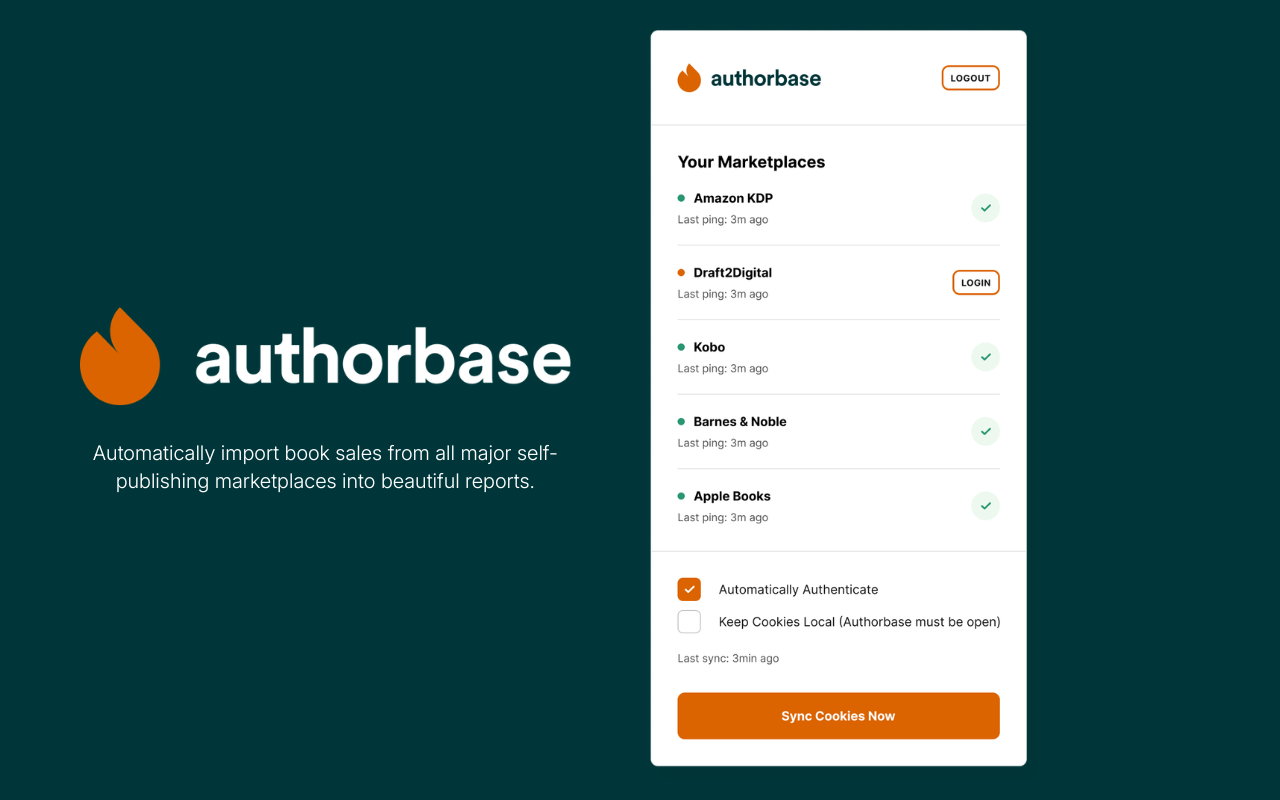Click the Last ping text under Apple Books
This screenshot has height=800, width=1280.
723,518
